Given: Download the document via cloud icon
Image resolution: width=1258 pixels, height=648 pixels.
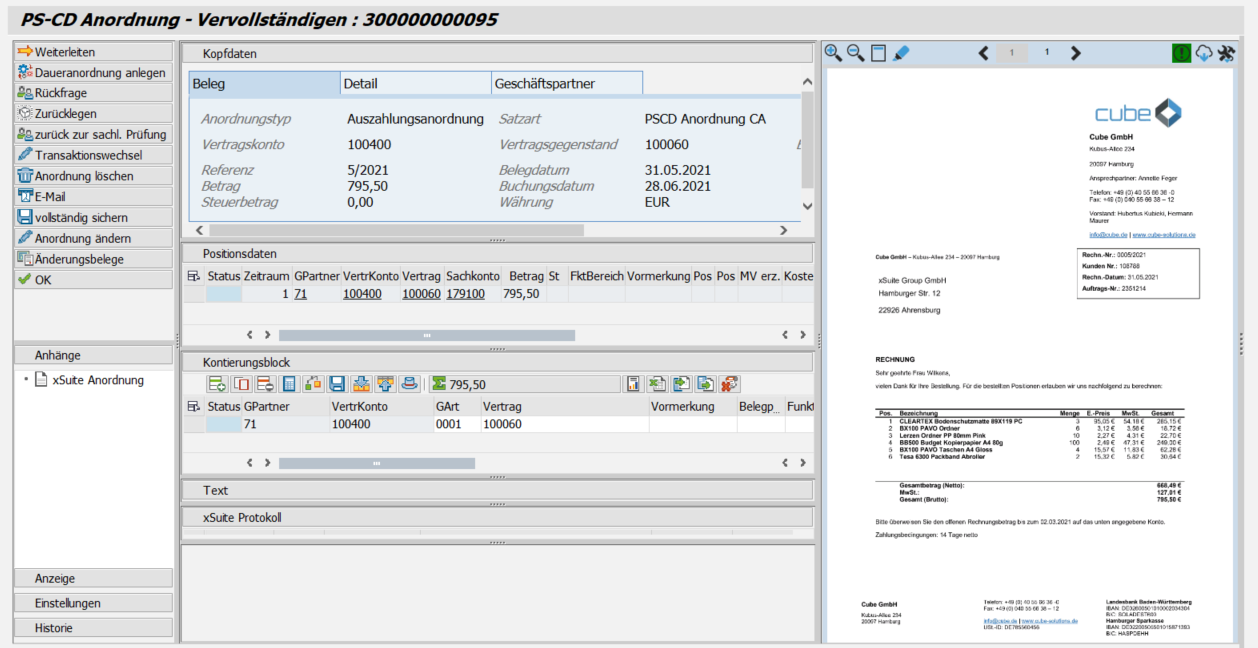Looking at the screenshot, I should point(1204,52).
